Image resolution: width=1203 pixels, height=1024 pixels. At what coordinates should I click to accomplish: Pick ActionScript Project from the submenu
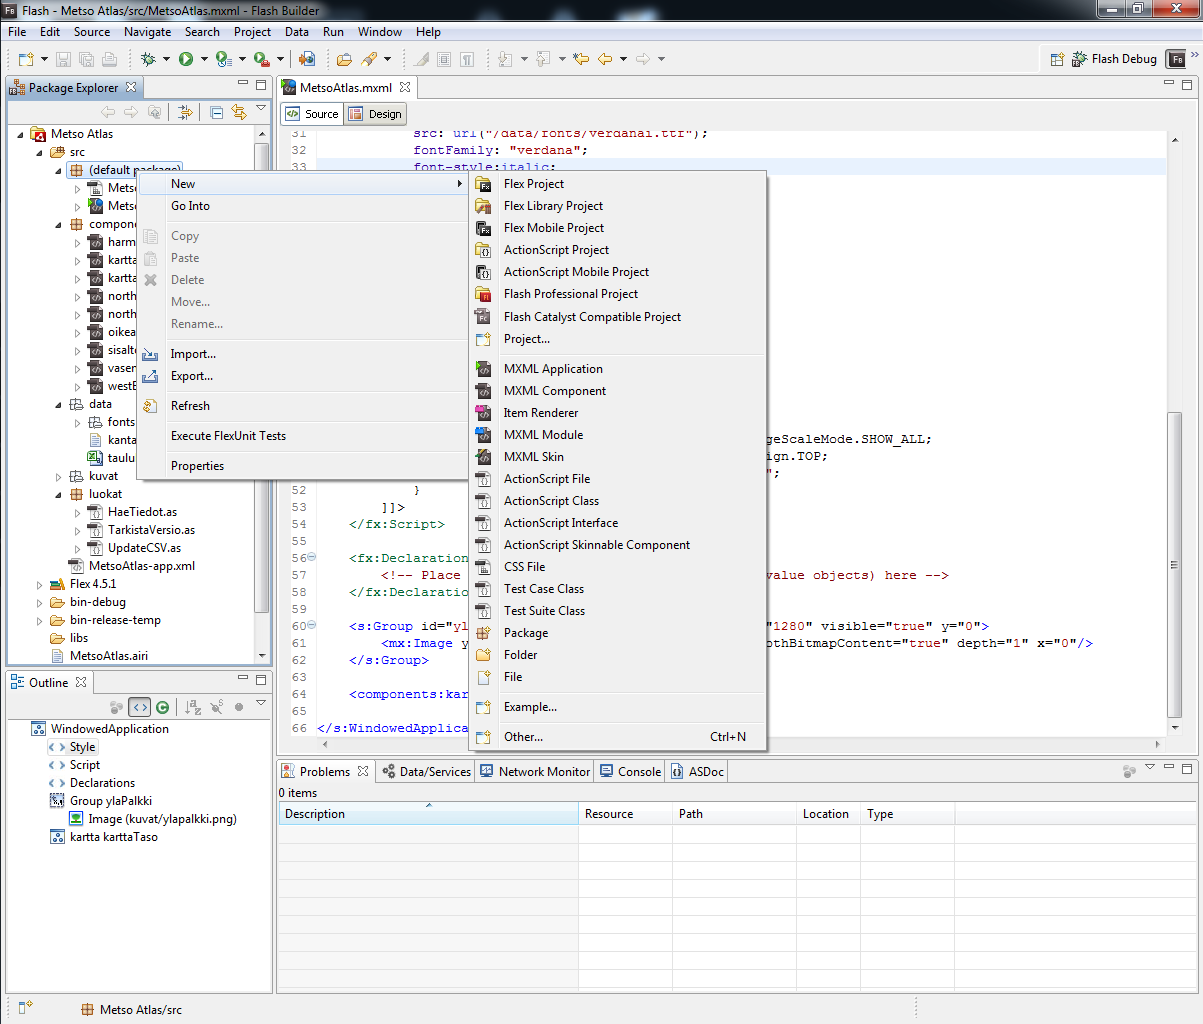click(x=617, y=250)
